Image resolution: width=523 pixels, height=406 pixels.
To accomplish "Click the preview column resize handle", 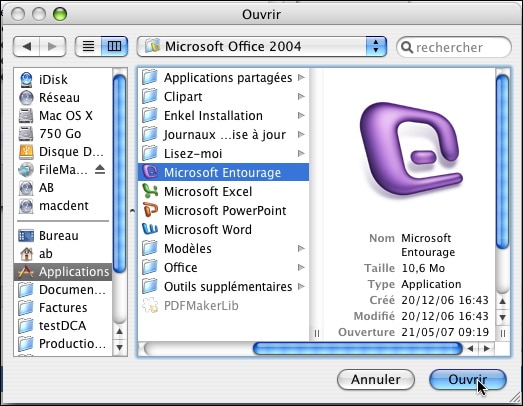I will pyautogui.click(x=503, y=334).
